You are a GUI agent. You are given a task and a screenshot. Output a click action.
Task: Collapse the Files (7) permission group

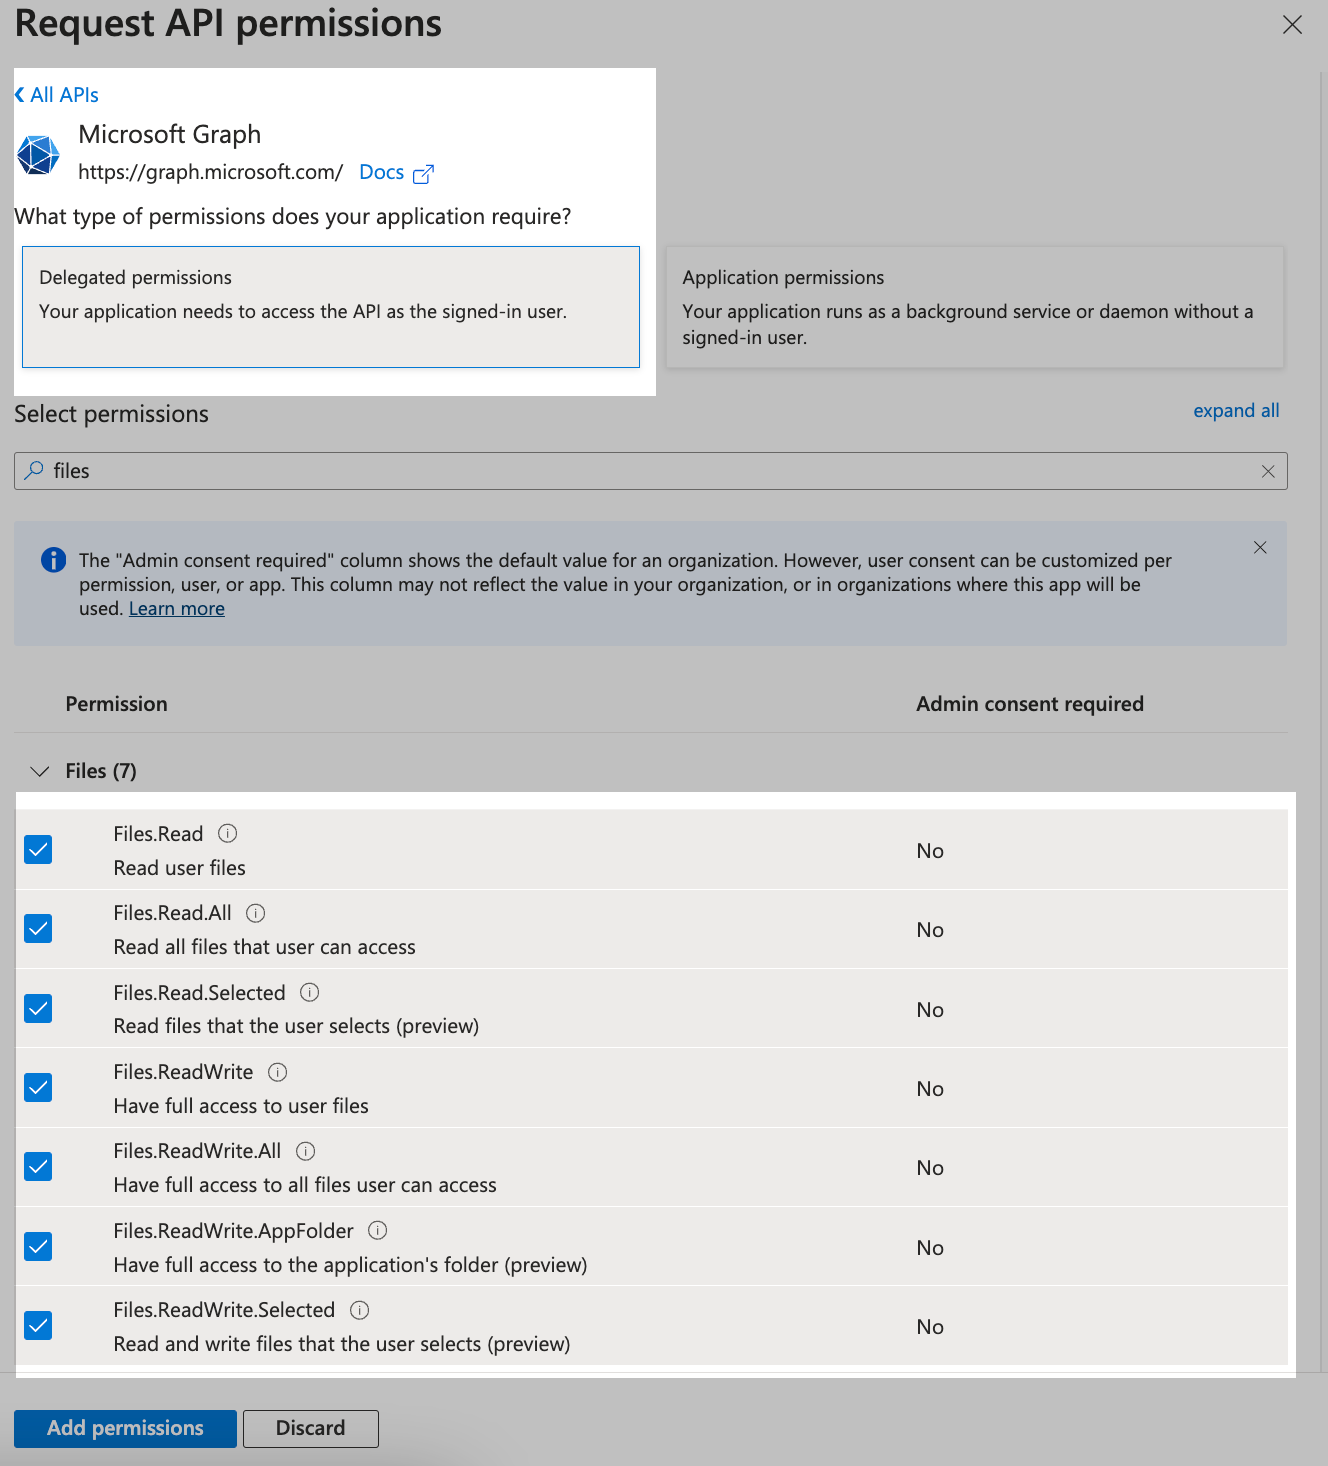click(39, 771)
